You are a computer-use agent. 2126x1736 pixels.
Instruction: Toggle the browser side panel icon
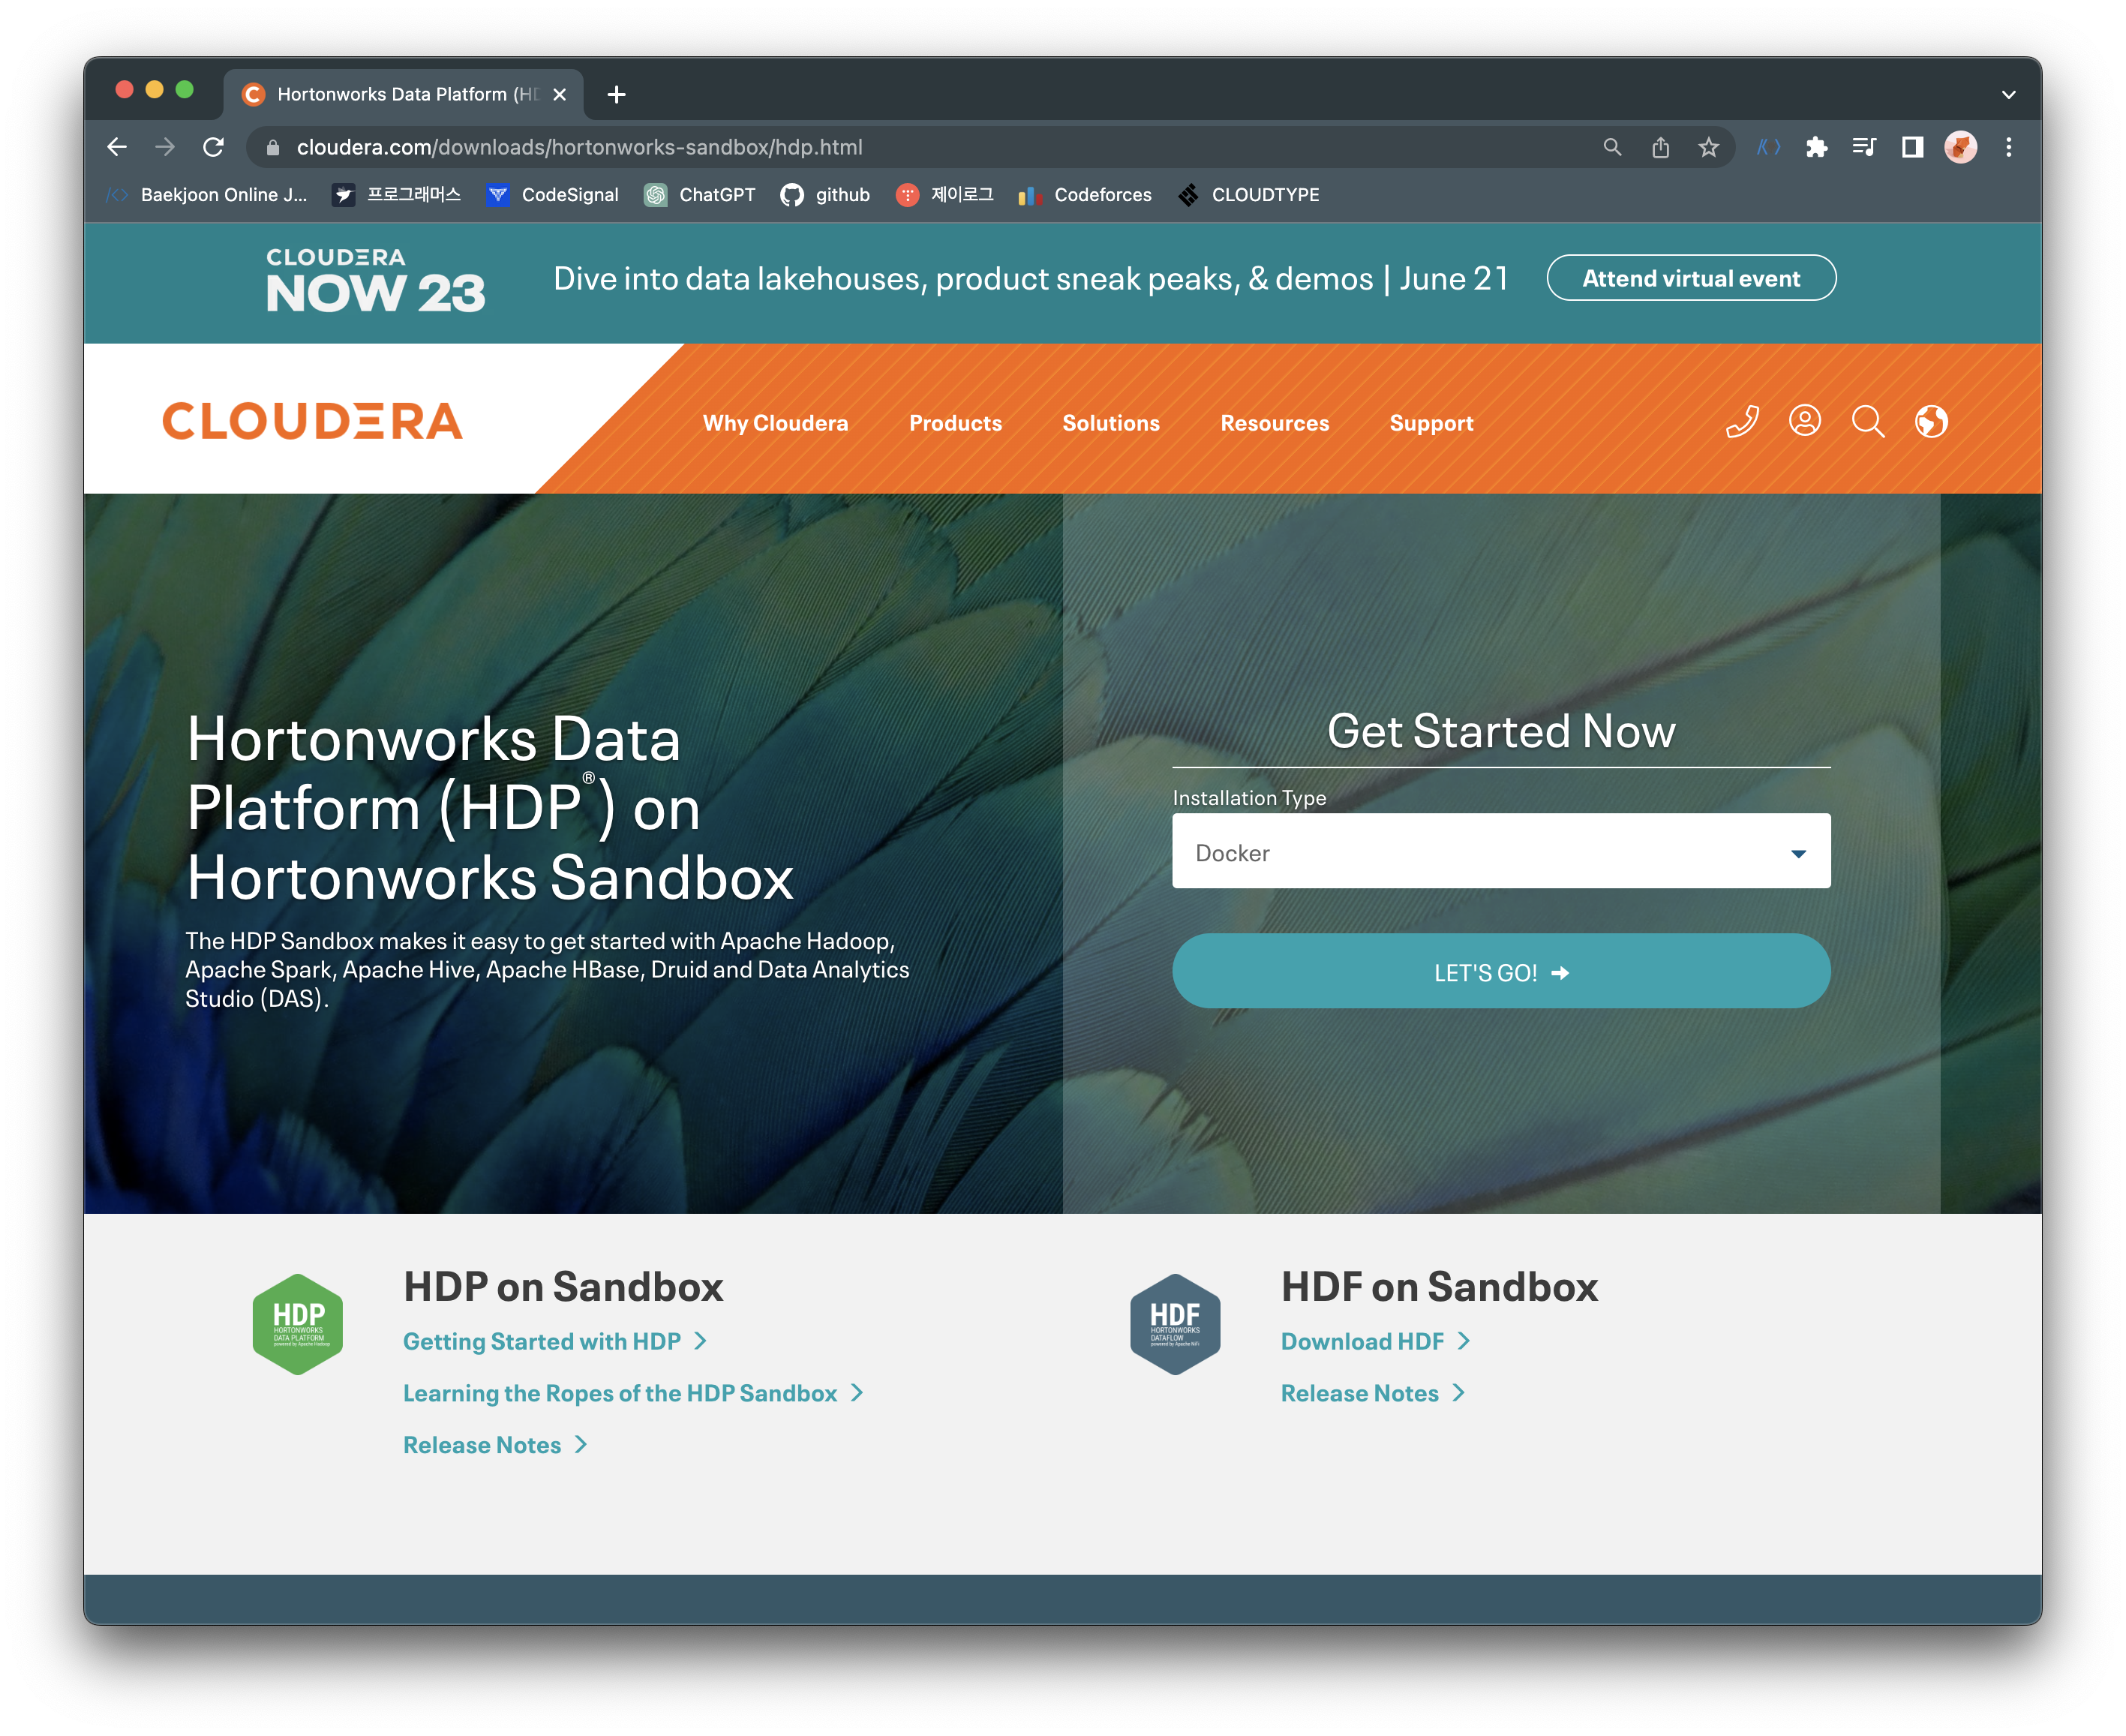coord(1913,147)
